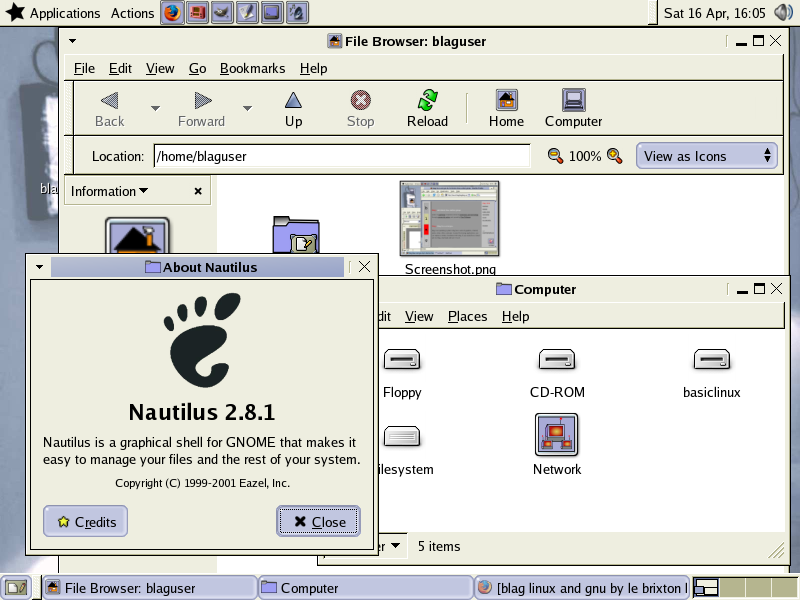Open the red launcher icon beside Firefox
This screenshot has height=600, width=800.
click(x=197, y=13)
